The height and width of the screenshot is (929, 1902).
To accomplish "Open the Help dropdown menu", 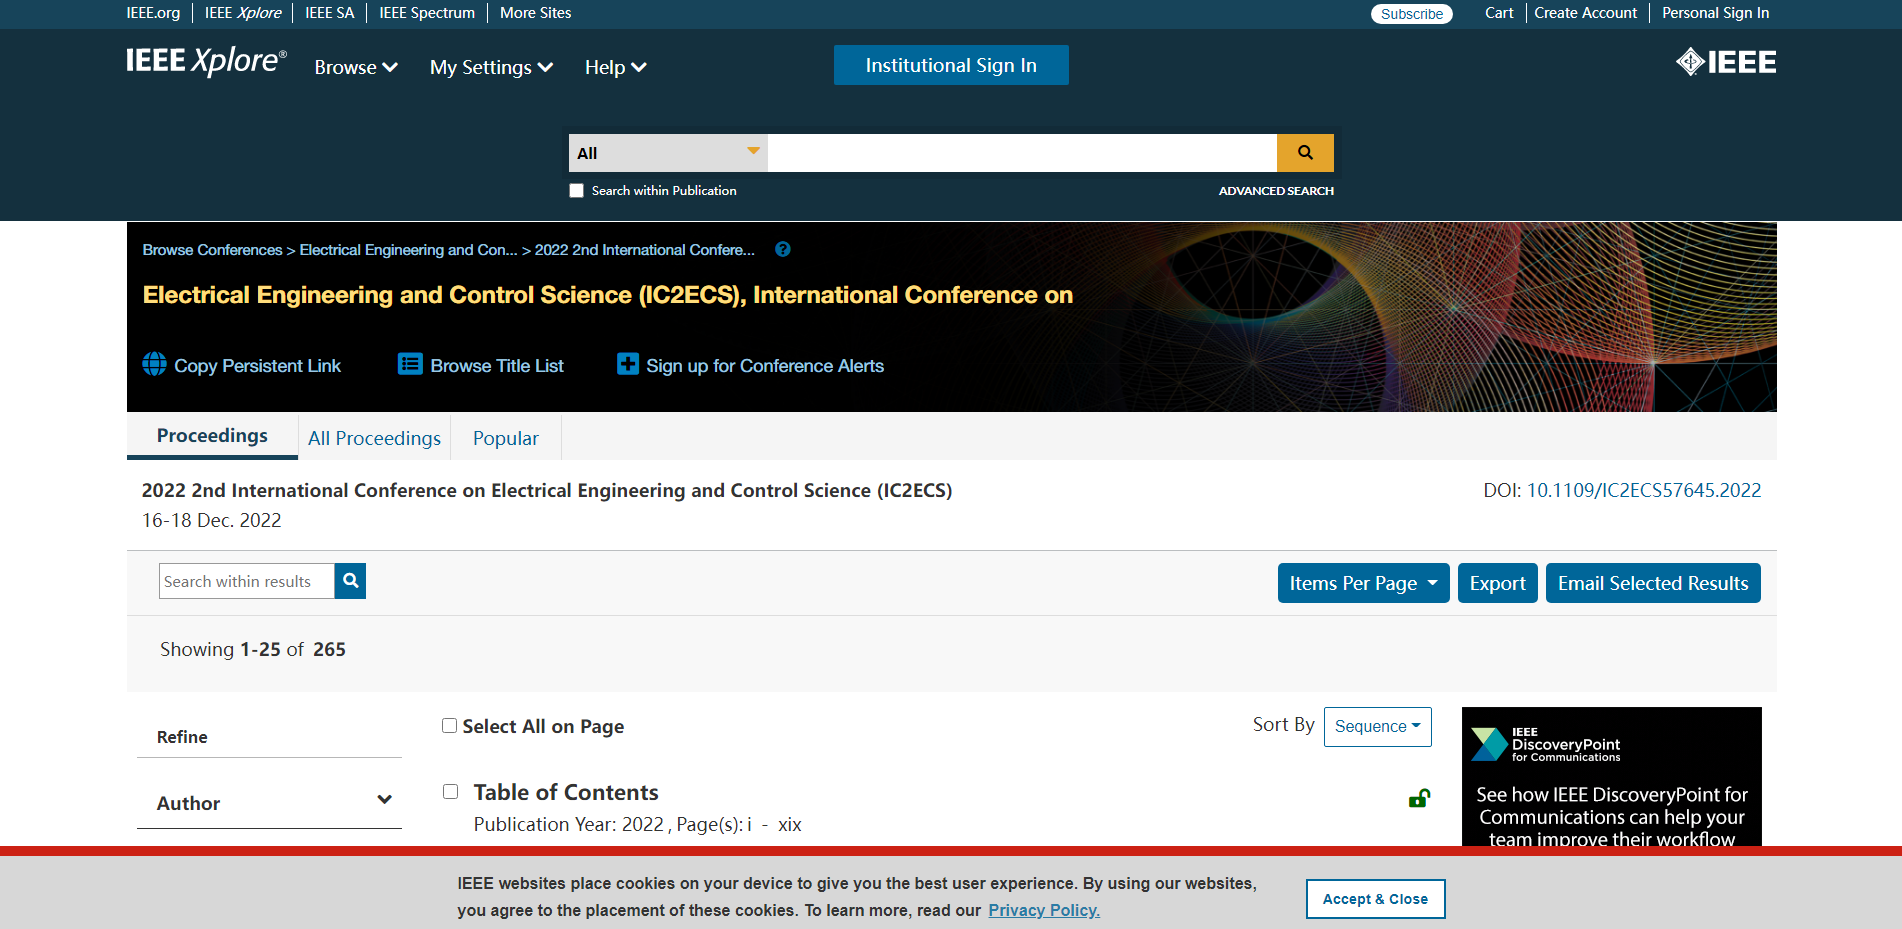I will click(615, 67).
